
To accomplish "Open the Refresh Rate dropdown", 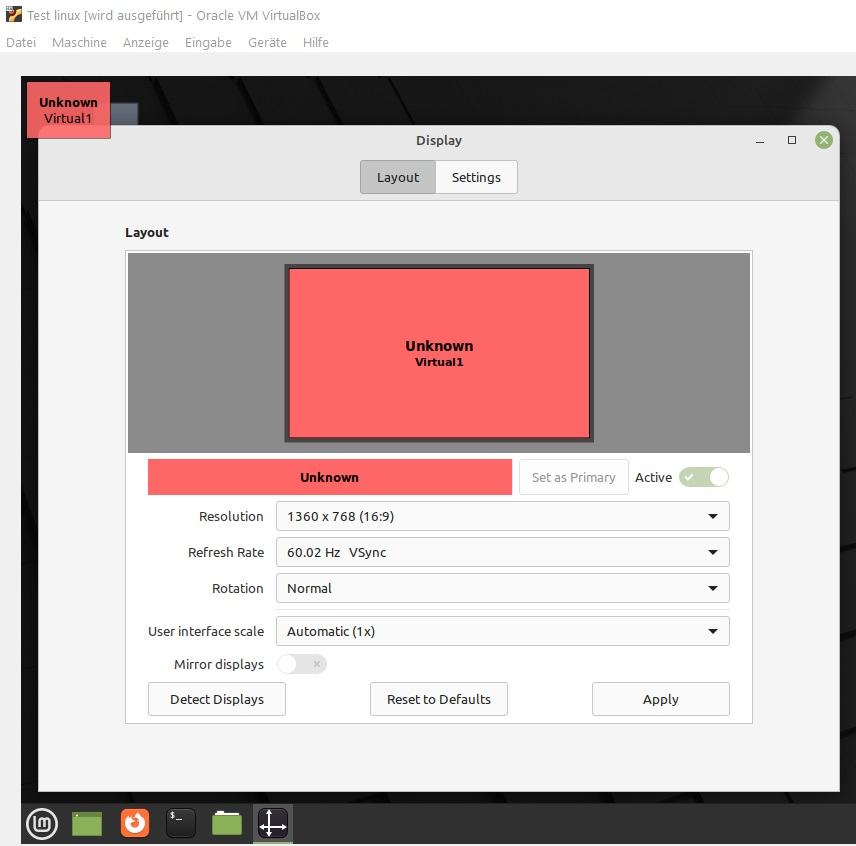I will (502, 552).
